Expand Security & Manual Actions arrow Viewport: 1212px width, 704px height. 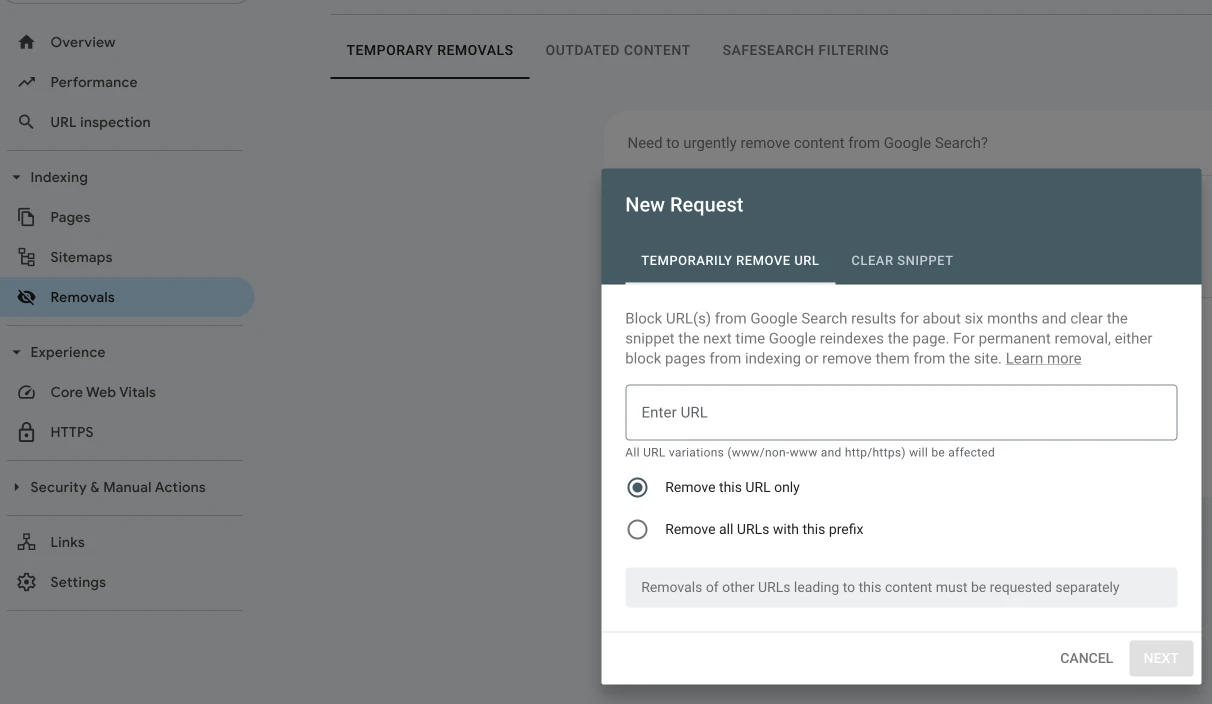pyautogui.click(x=16, y=487)
